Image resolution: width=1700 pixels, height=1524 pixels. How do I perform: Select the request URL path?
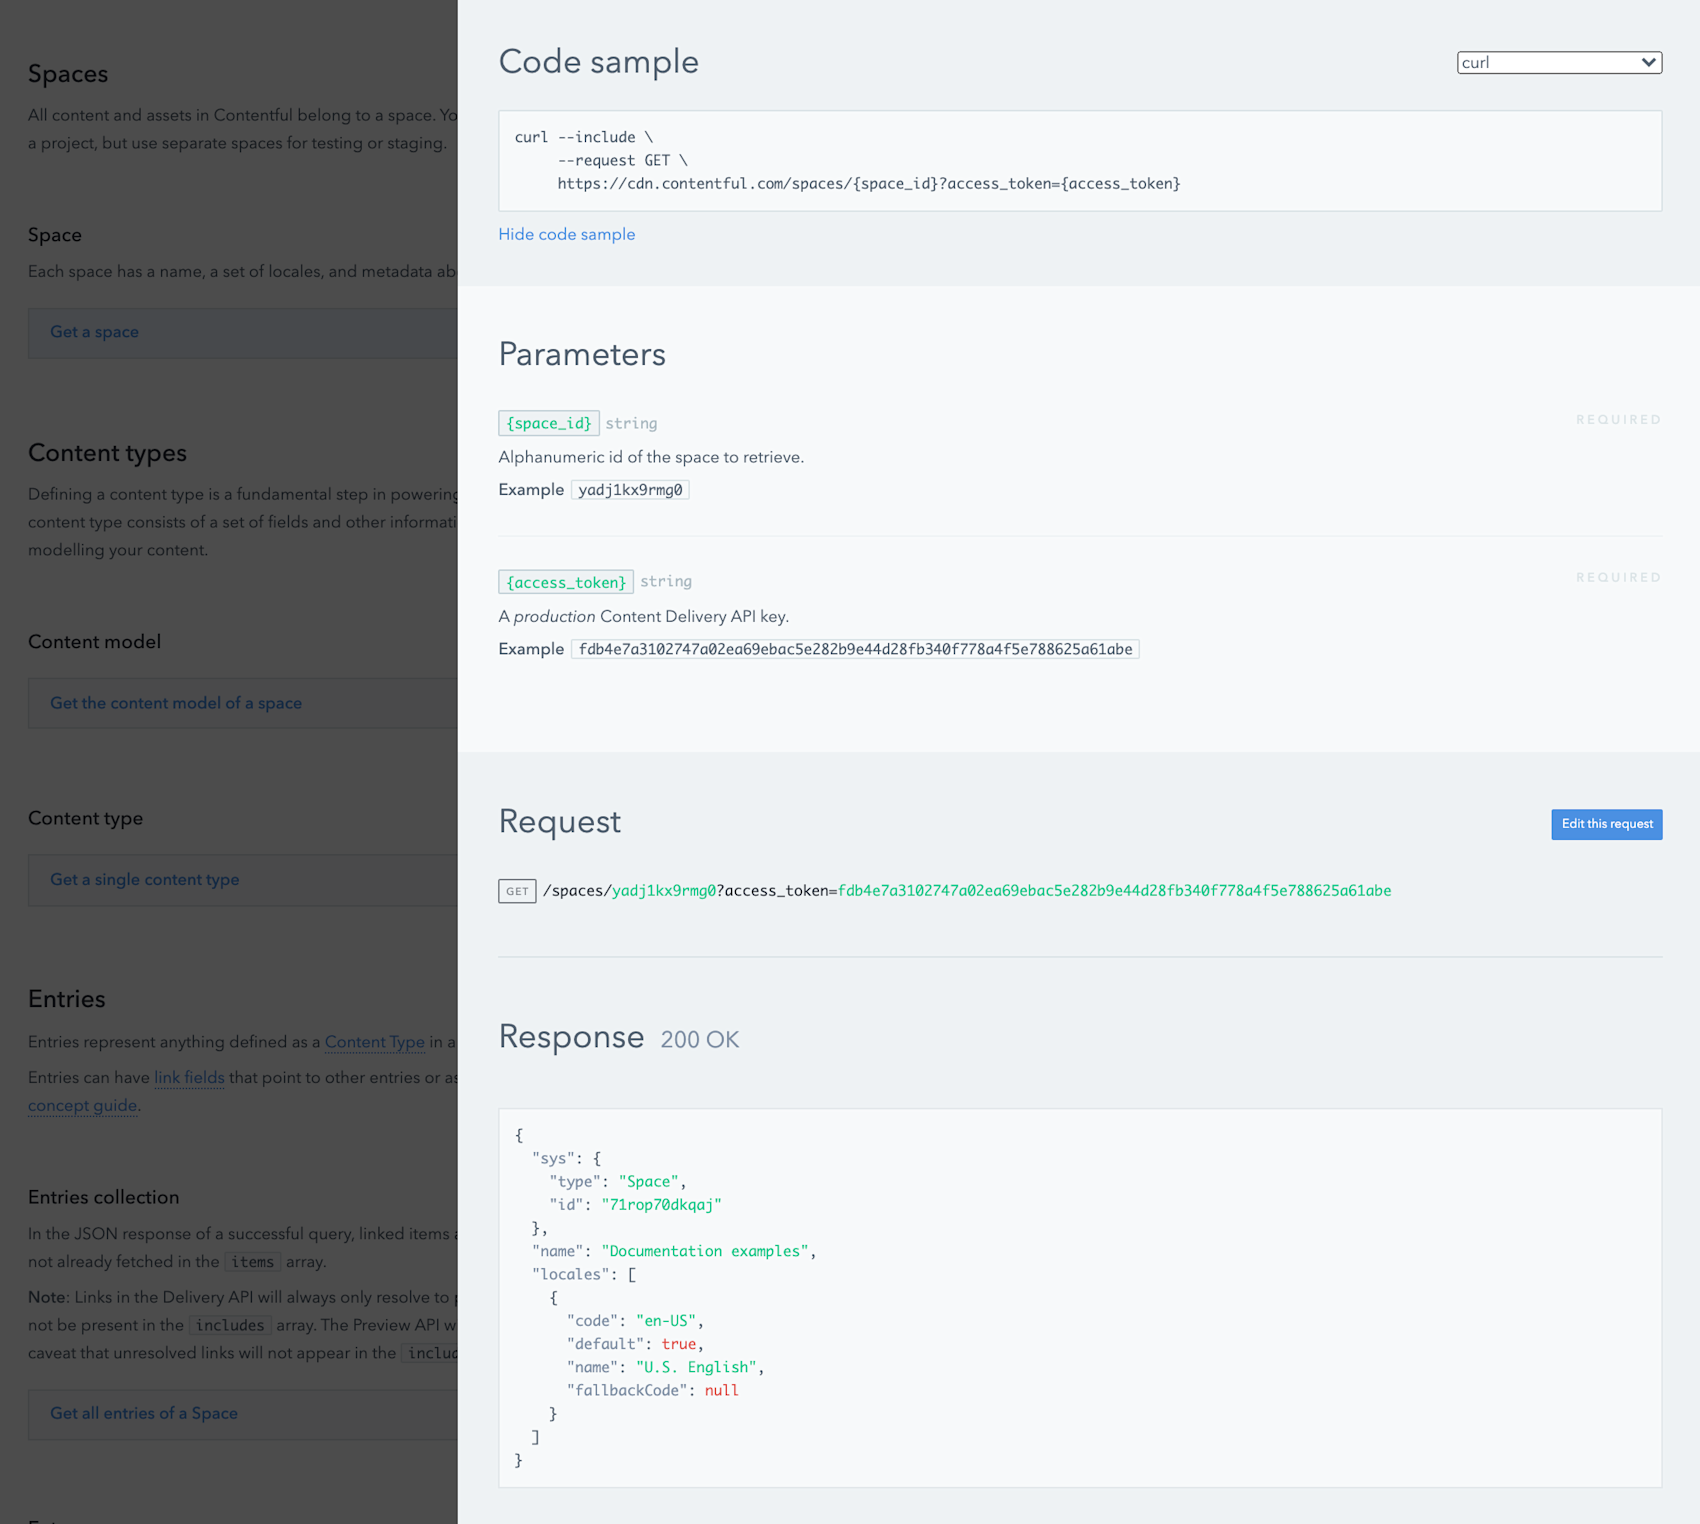[x=966, y=890]
